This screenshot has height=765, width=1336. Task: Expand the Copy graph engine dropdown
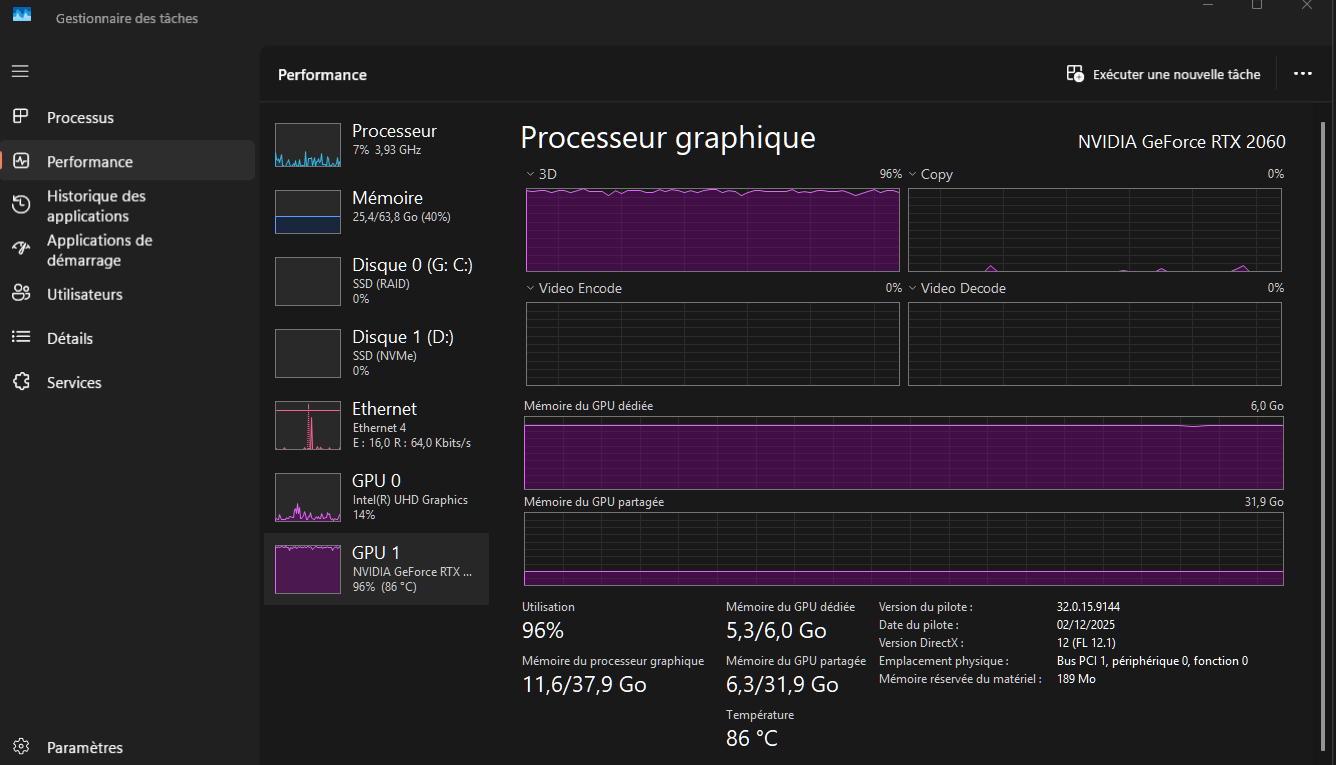tap(913, 174)
